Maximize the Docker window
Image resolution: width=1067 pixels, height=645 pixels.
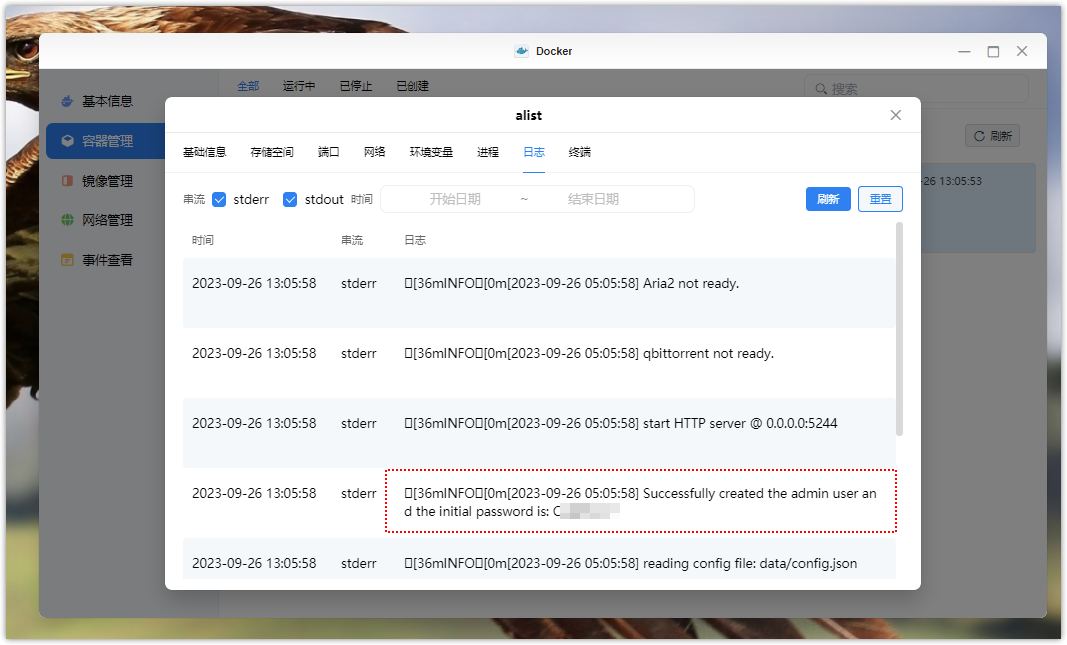[x=994, y=52]
